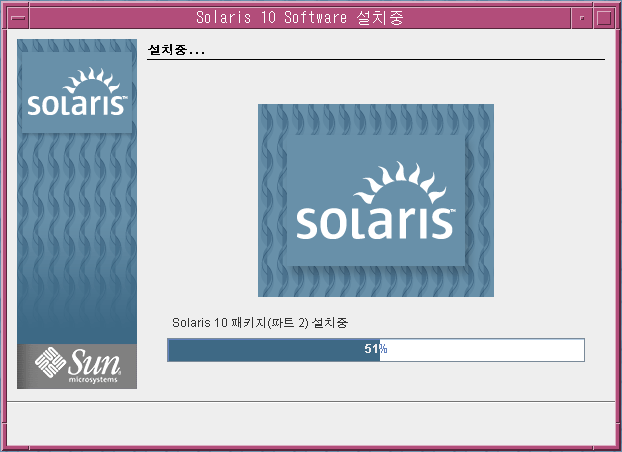This screenshot has width=622, height=452.
Task: Click the Solaris logo in the left sidebar
Action: [77, 92]
